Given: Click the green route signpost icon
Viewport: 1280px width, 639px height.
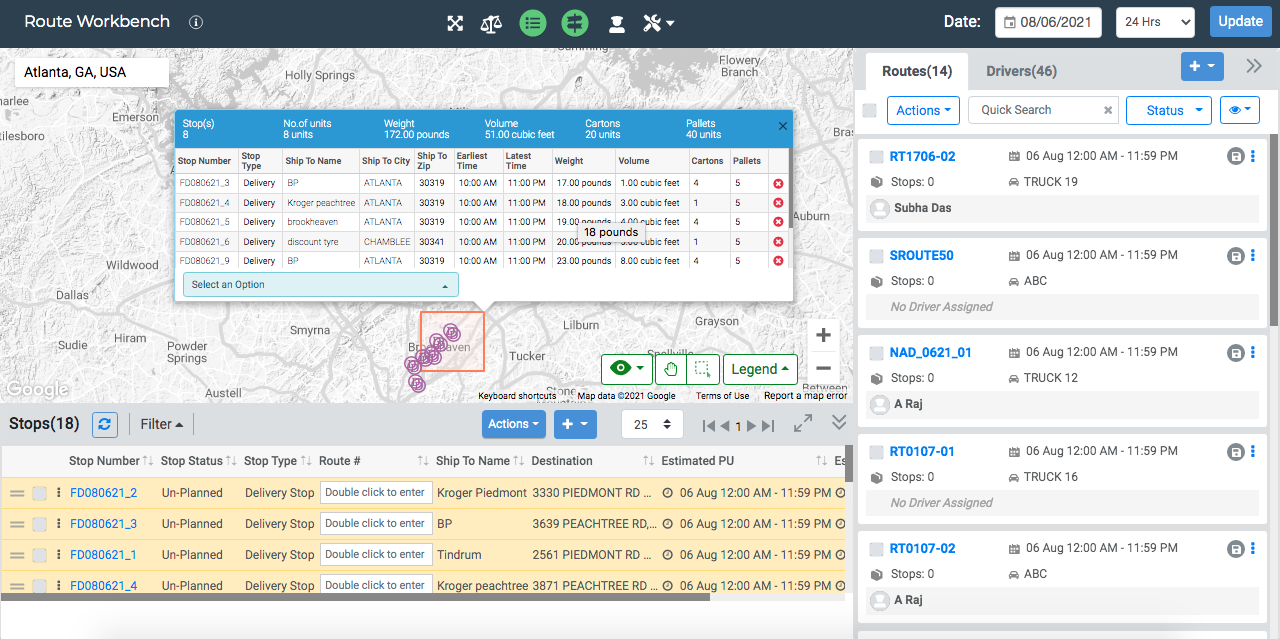Looking at the screenshot, I should pyautogui.click(x=574, y=22).
